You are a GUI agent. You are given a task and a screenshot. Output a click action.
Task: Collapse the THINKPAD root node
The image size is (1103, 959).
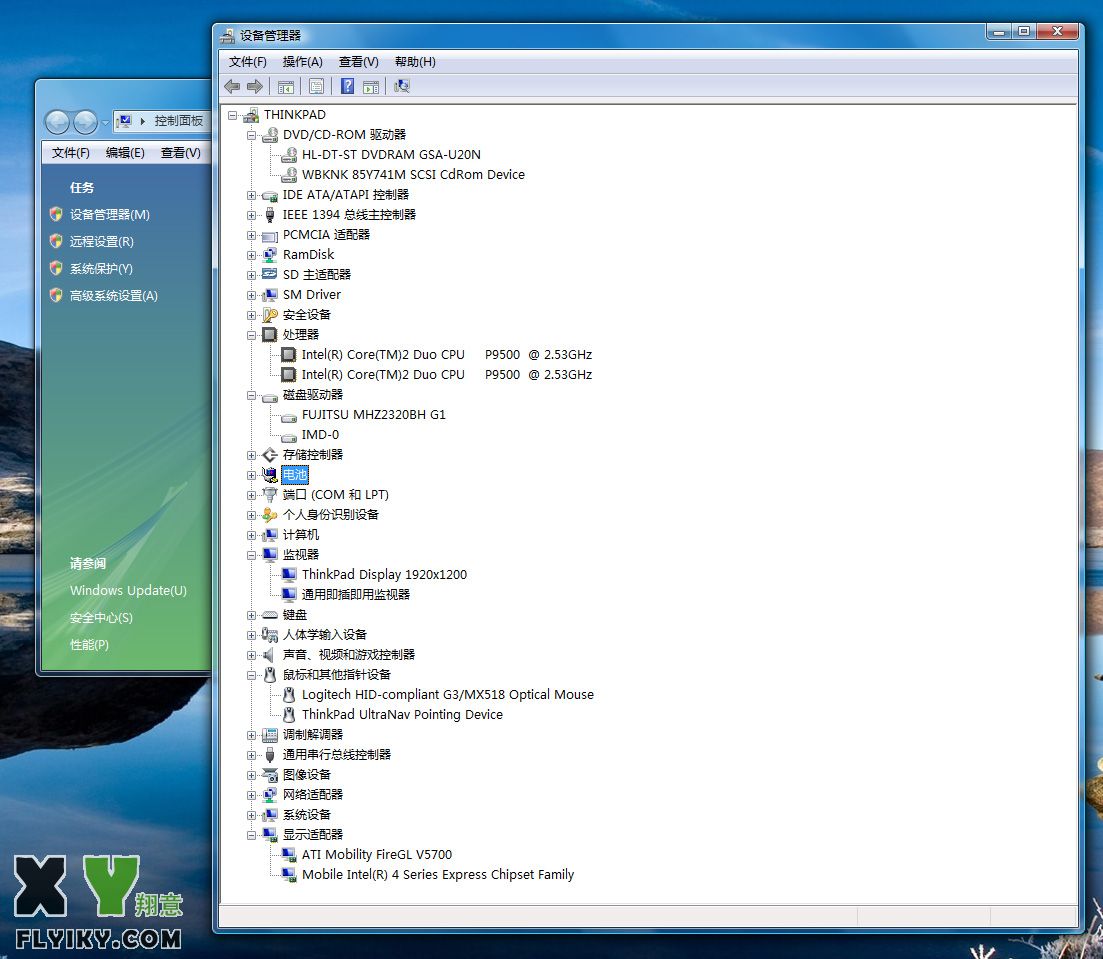pyautogui.click(x=233, y=115)
